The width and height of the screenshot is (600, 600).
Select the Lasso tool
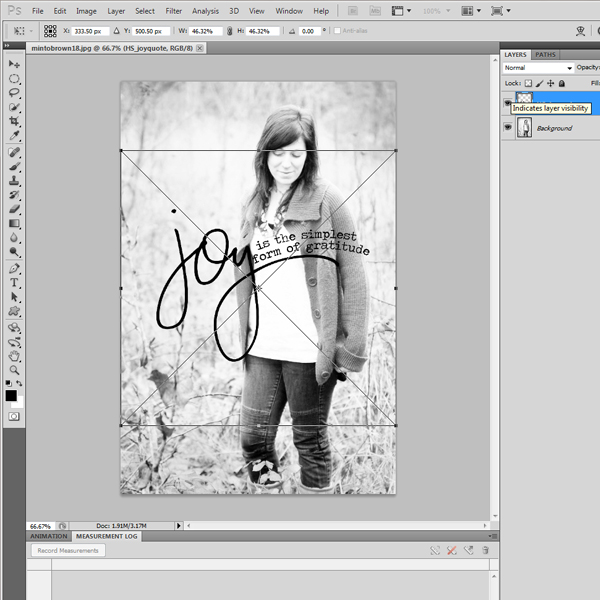pyautogui.click(x=14, y=92)
